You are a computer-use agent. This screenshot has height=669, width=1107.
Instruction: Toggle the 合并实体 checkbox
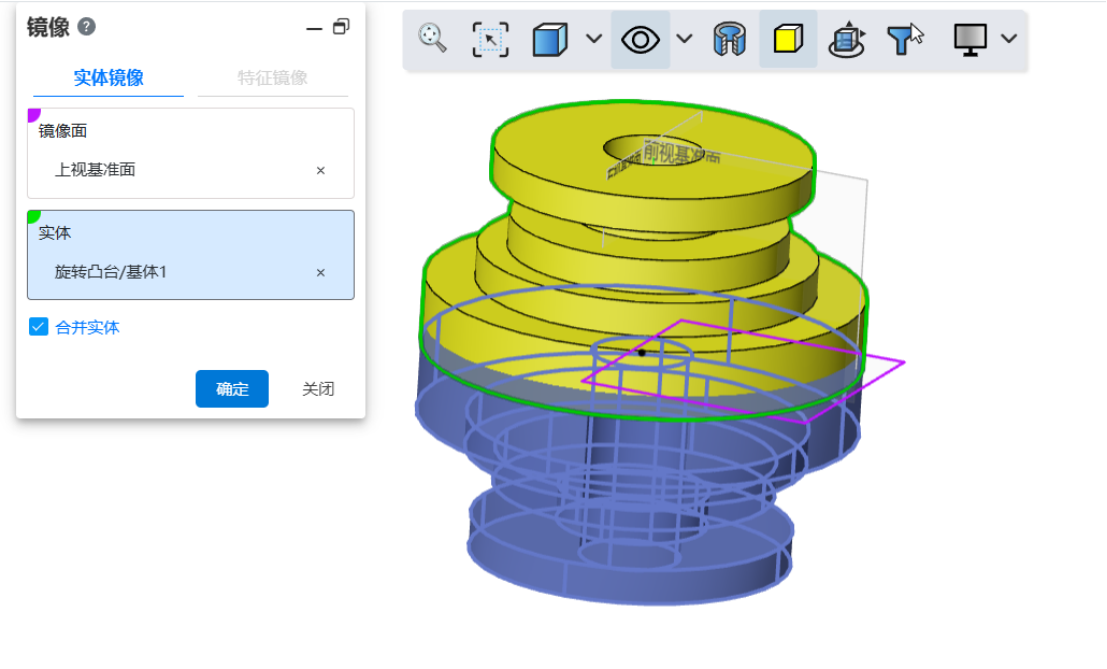coord(39,327)
